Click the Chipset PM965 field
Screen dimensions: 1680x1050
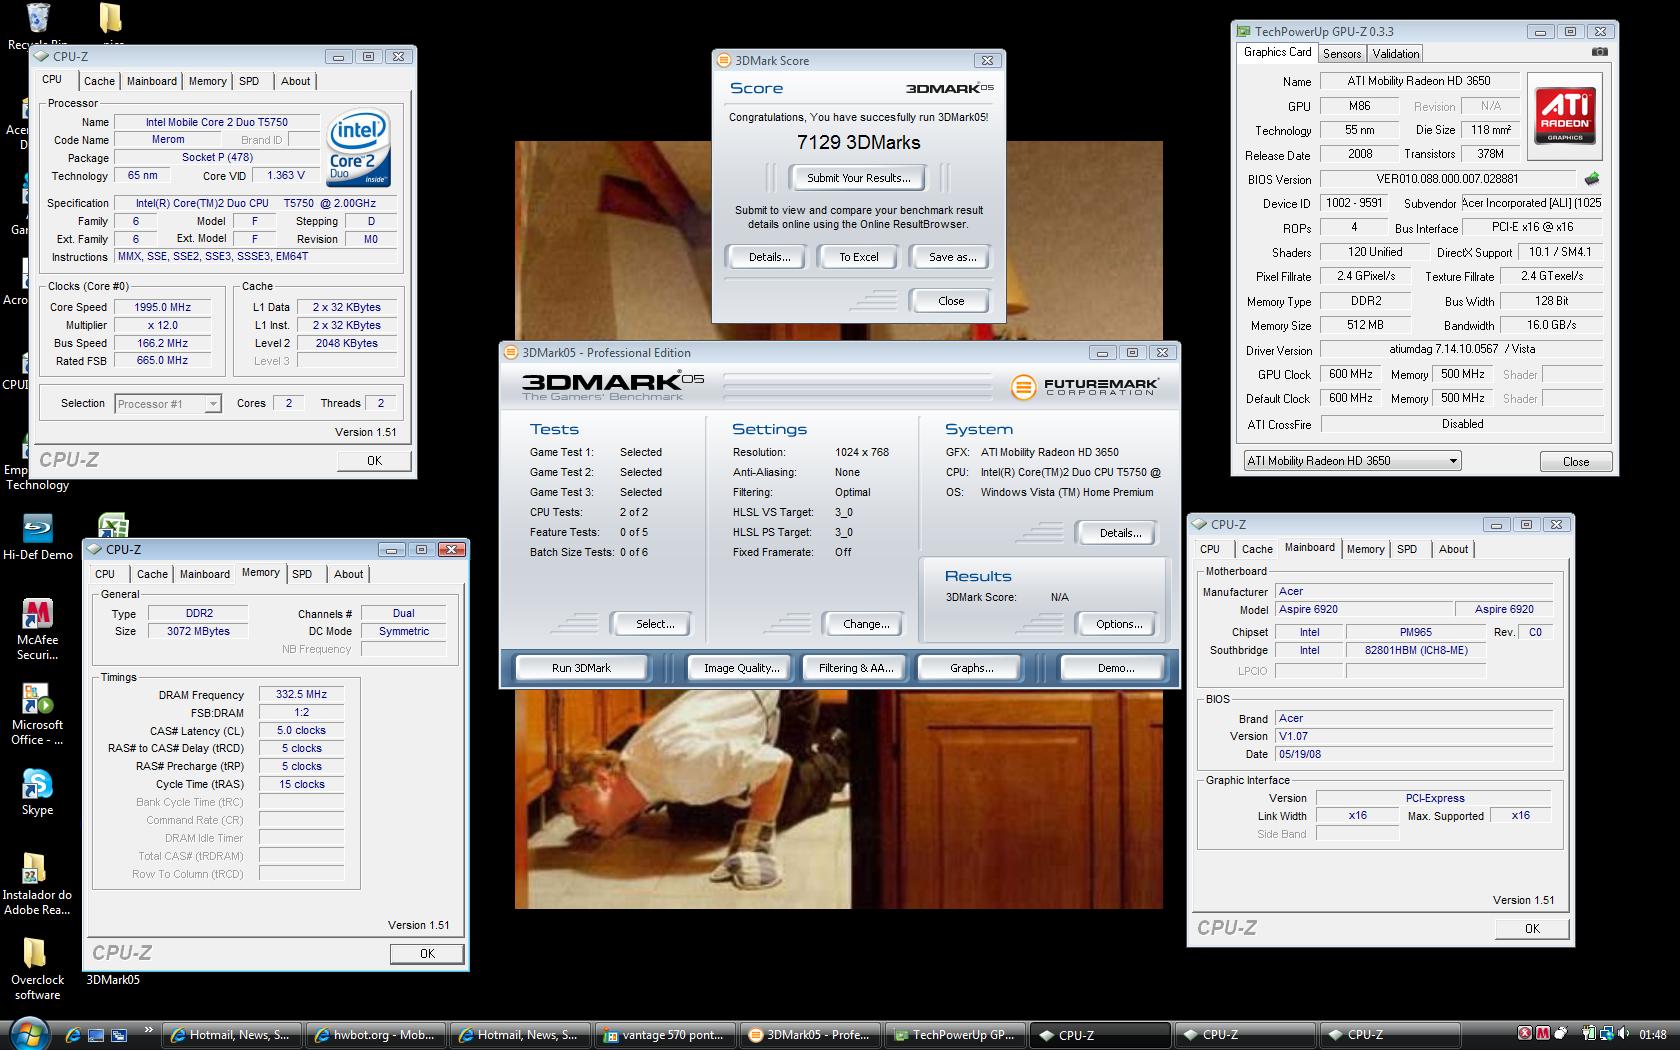[x=1415, y=632]
